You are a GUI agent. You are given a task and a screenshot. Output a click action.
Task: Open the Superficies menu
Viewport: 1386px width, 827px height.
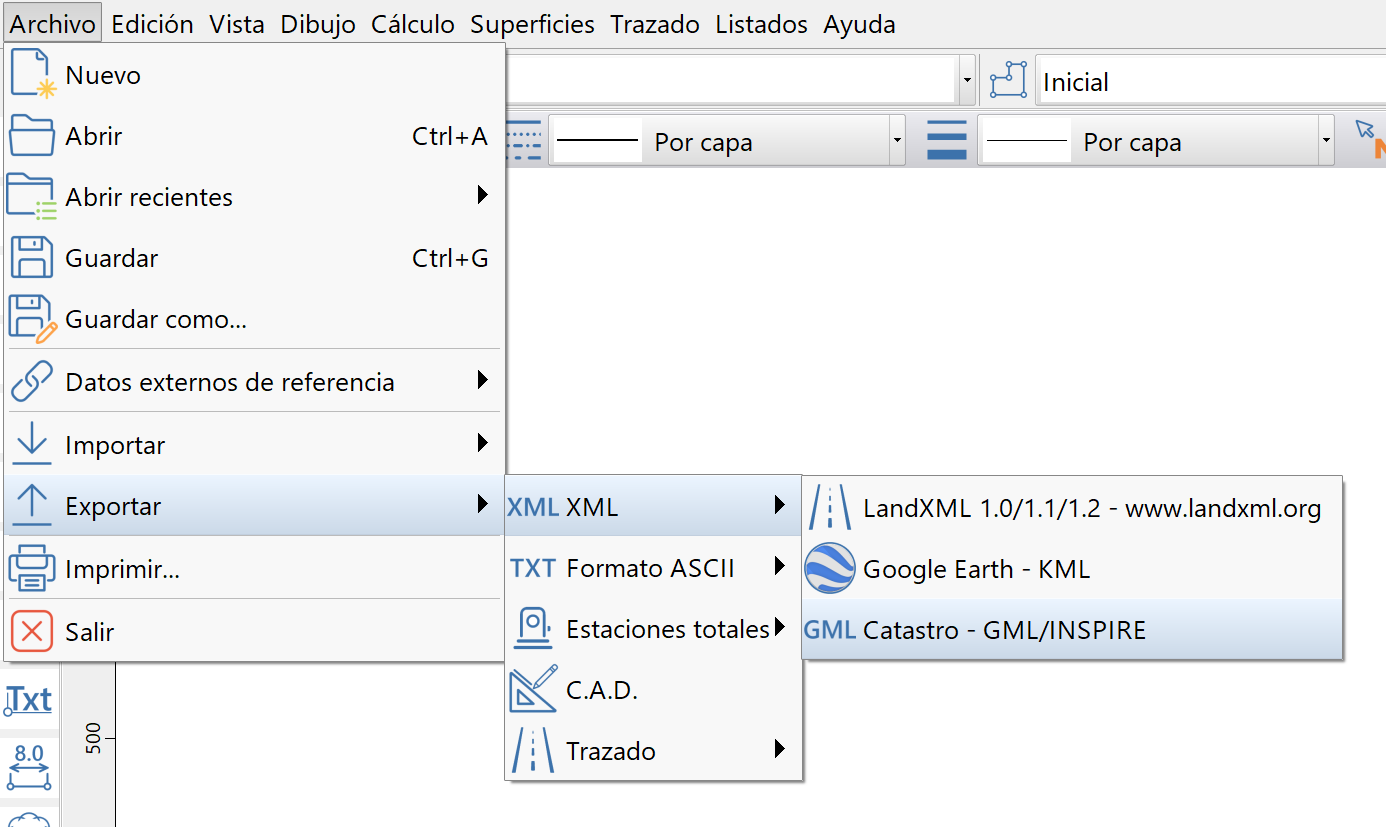point(532,23)
